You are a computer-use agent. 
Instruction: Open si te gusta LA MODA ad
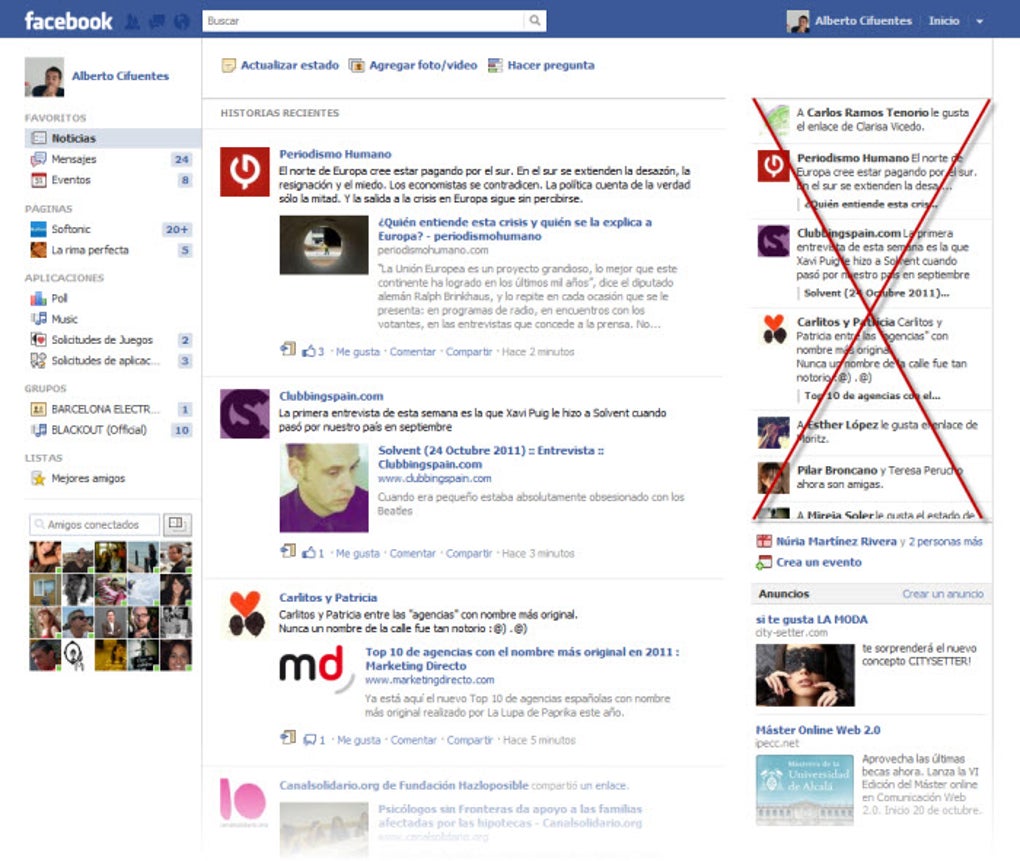click(811, 619)
